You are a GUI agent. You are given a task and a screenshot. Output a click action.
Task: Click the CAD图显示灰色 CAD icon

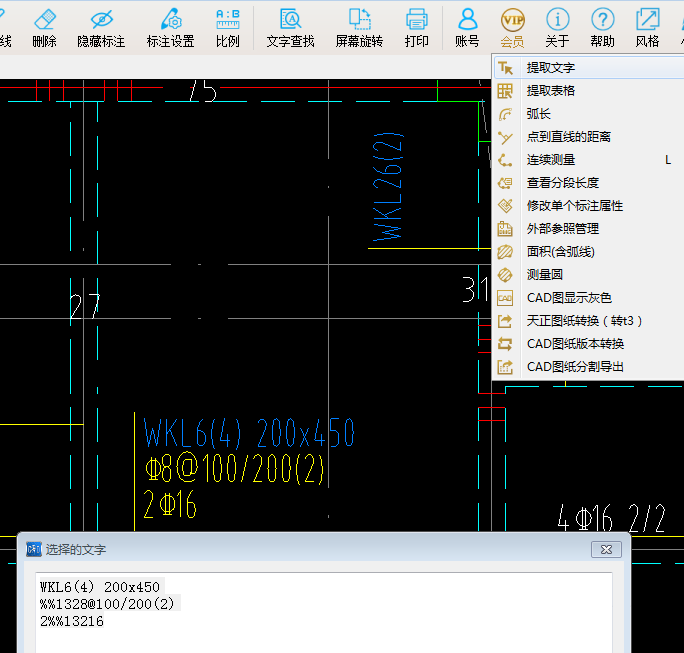505,298
